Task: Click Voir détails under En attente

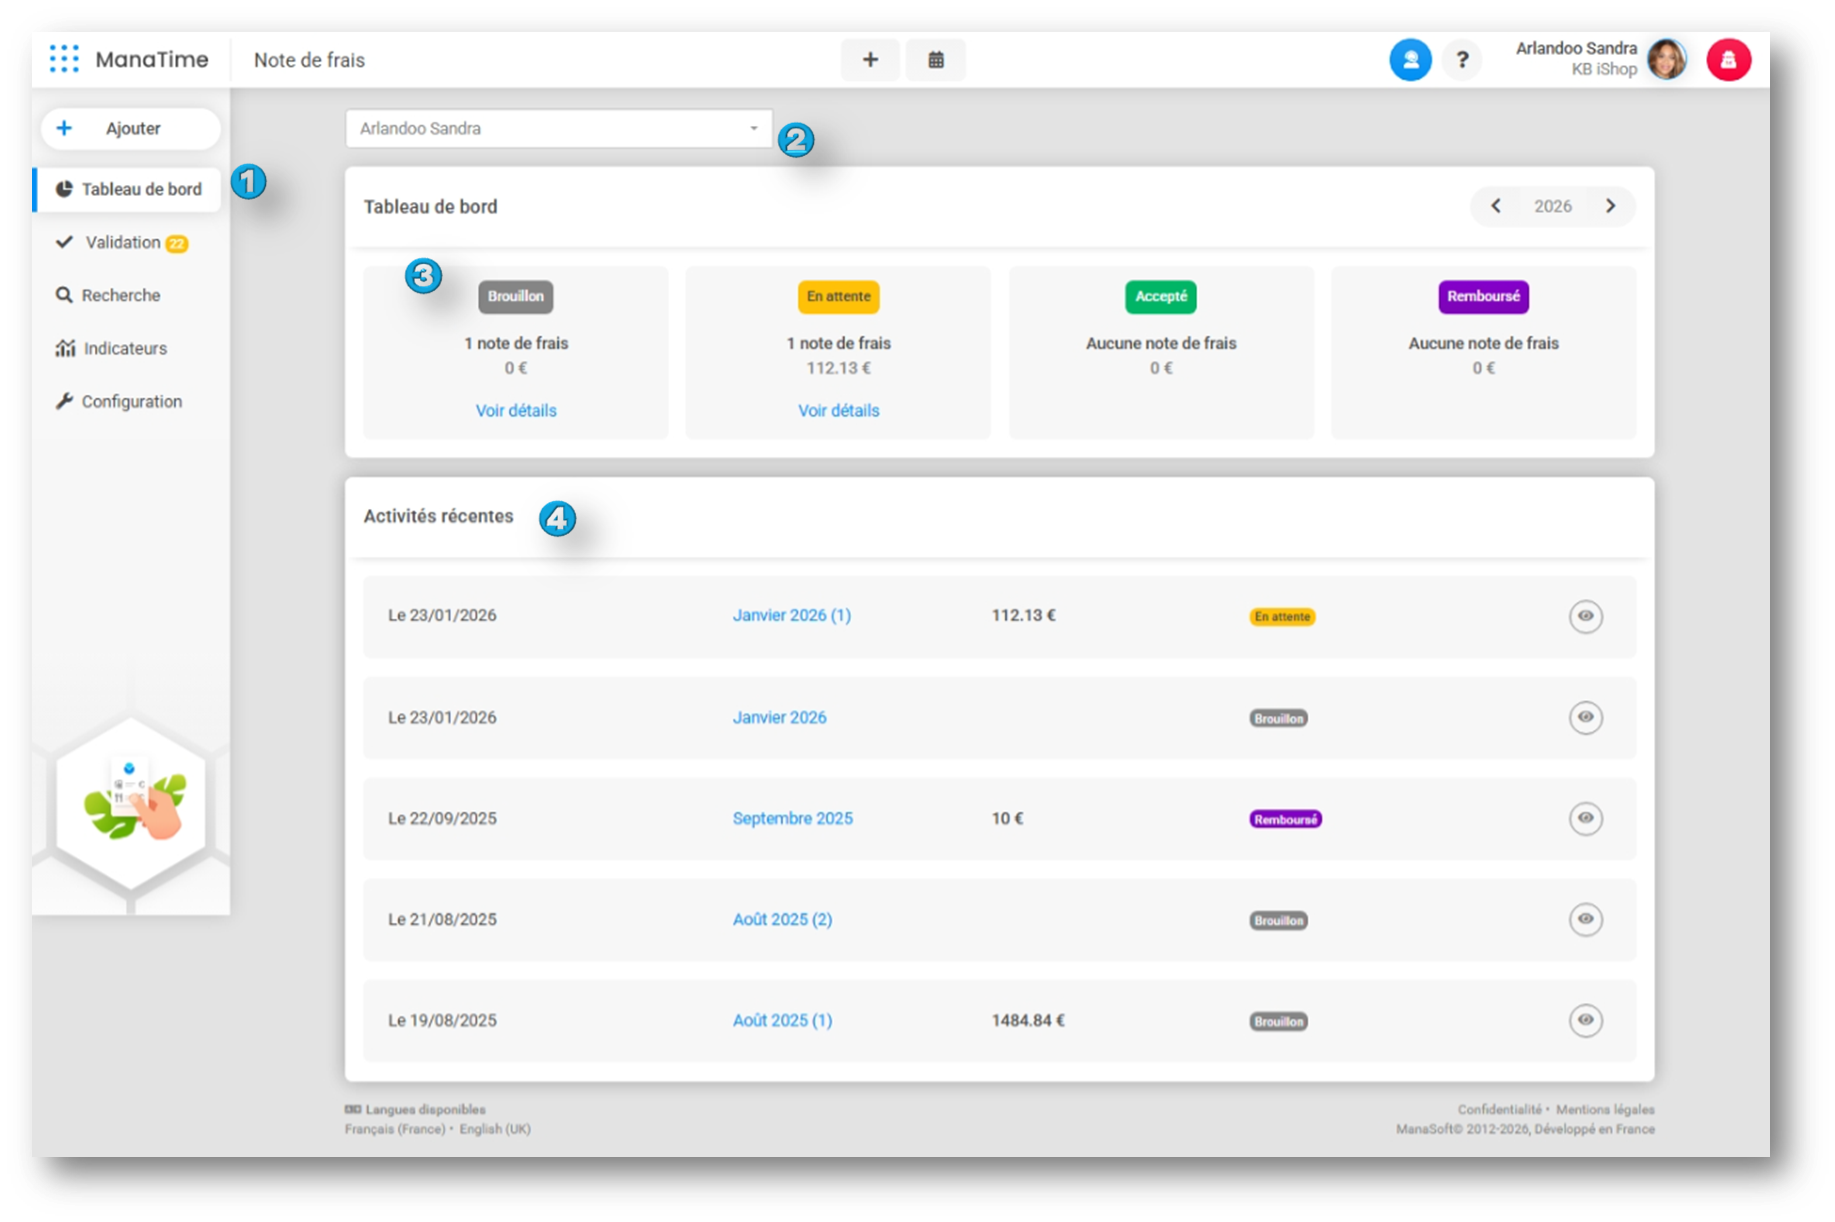Action: [838, 410]
